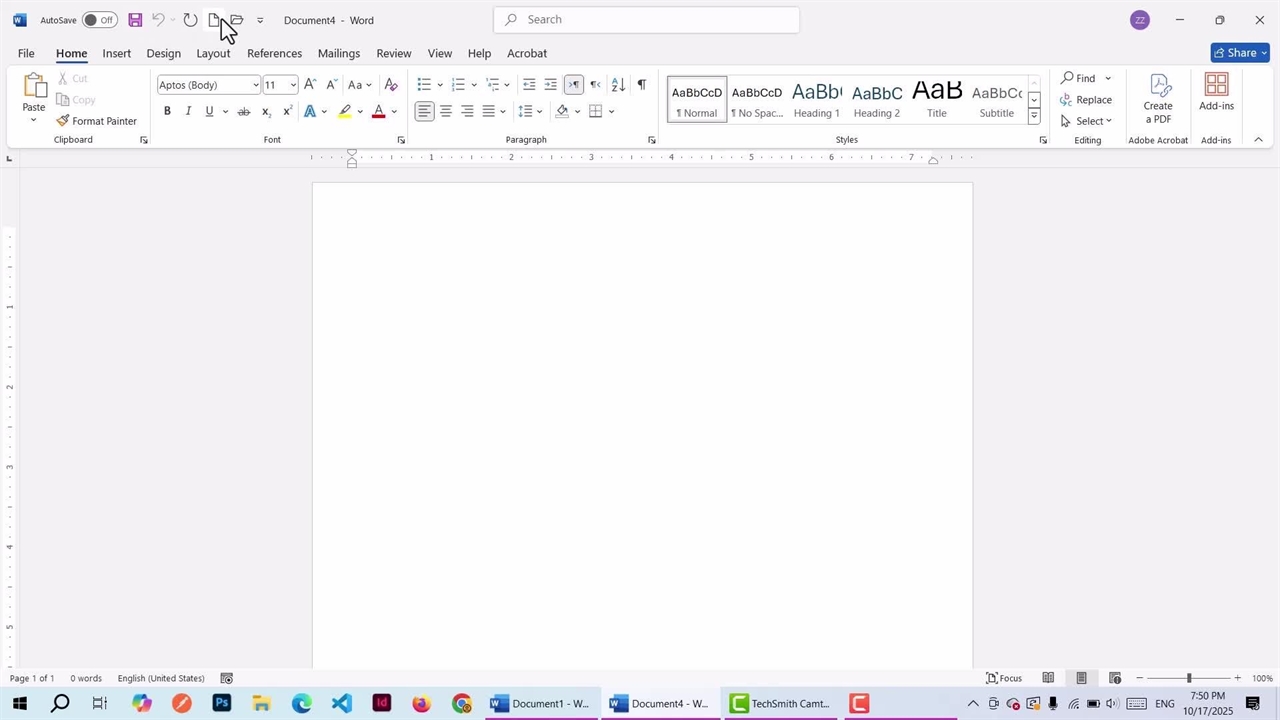Open the font name dropdown
The width and height of the screenshot is (1280, 720).
point(255,85)
